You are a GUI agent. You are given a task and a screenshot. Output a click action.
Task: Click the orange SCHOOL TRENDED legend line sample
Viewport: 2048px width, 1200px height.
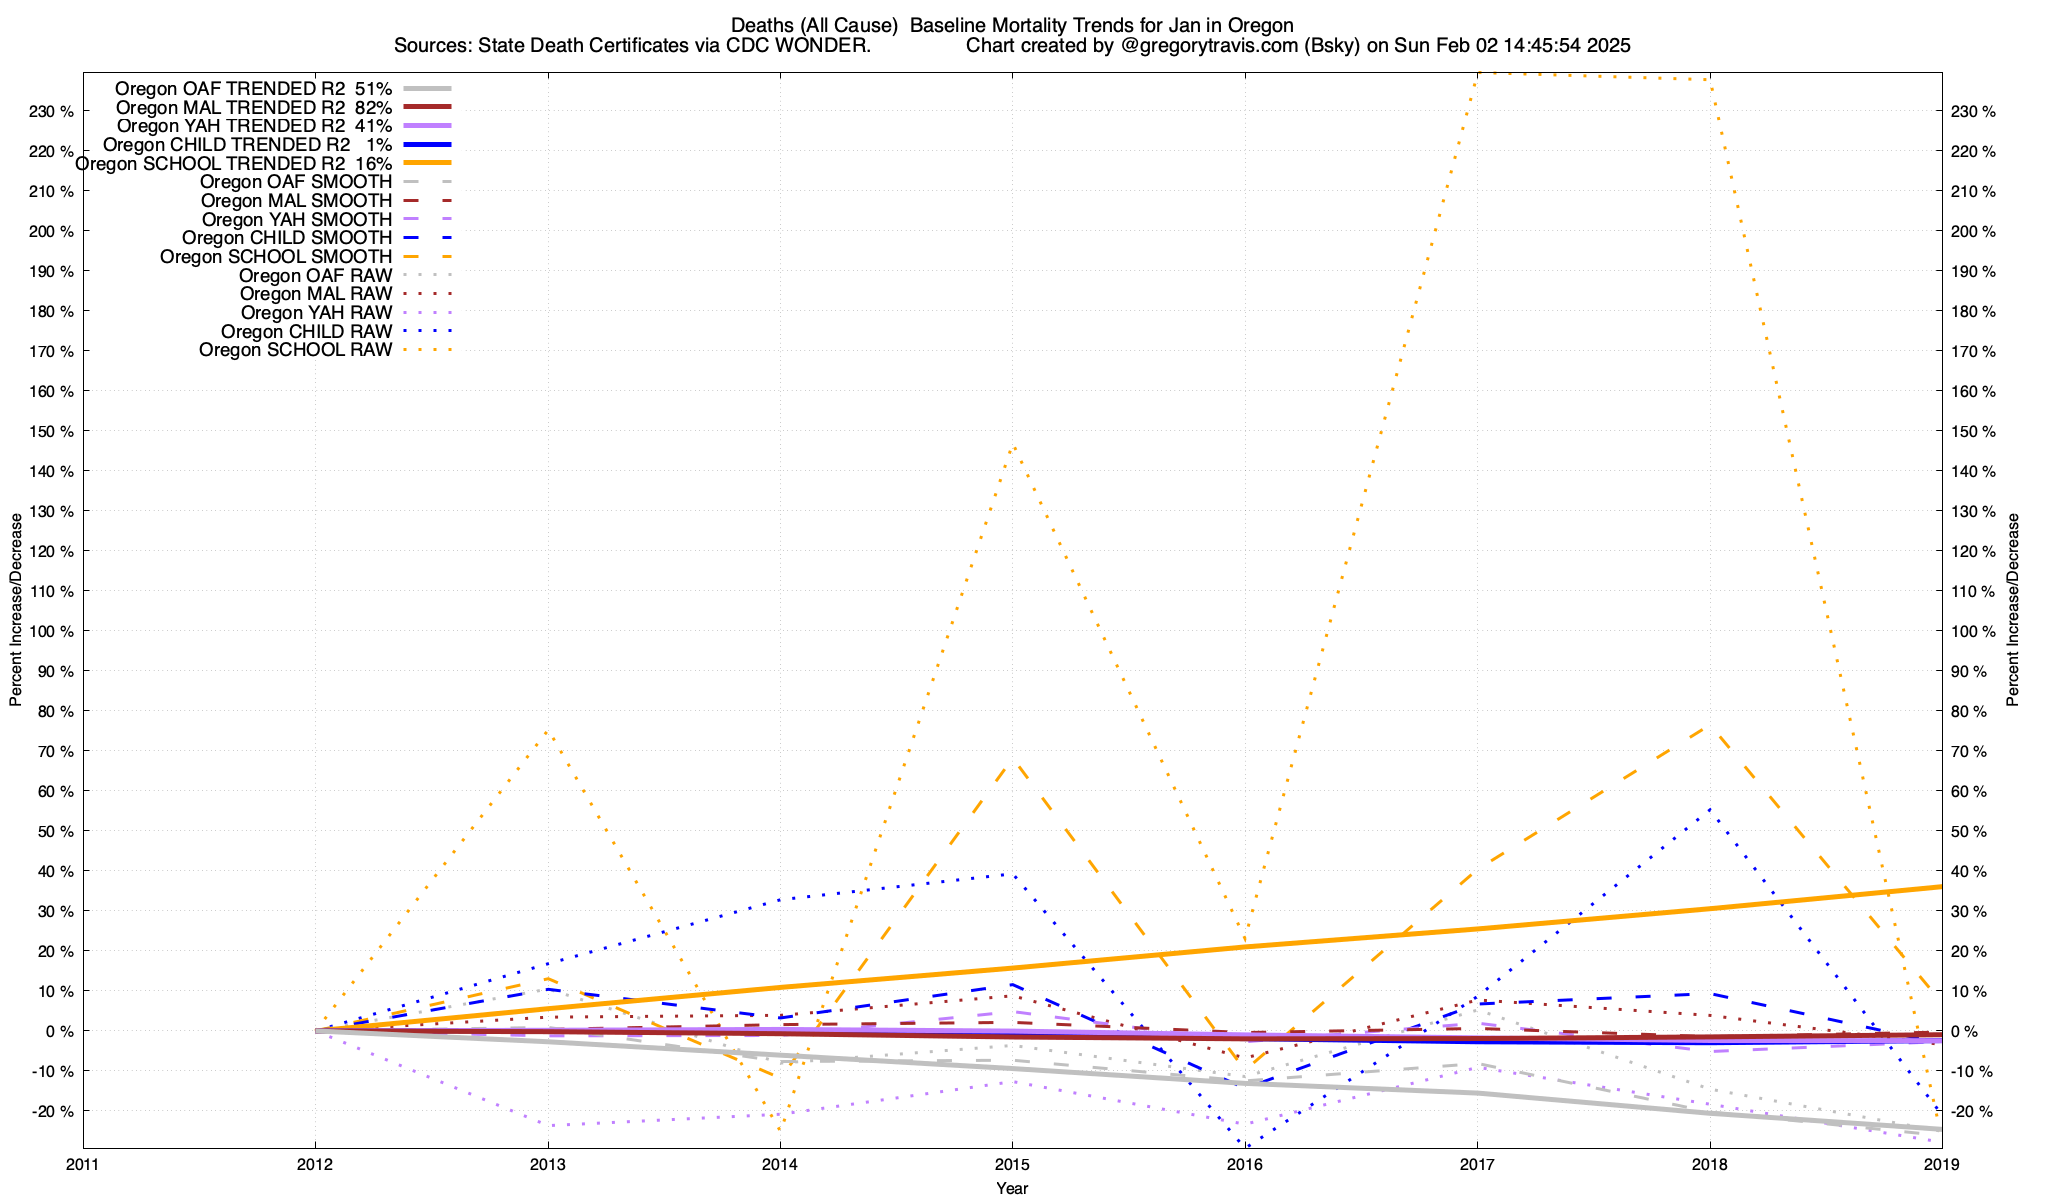[427, 163]
